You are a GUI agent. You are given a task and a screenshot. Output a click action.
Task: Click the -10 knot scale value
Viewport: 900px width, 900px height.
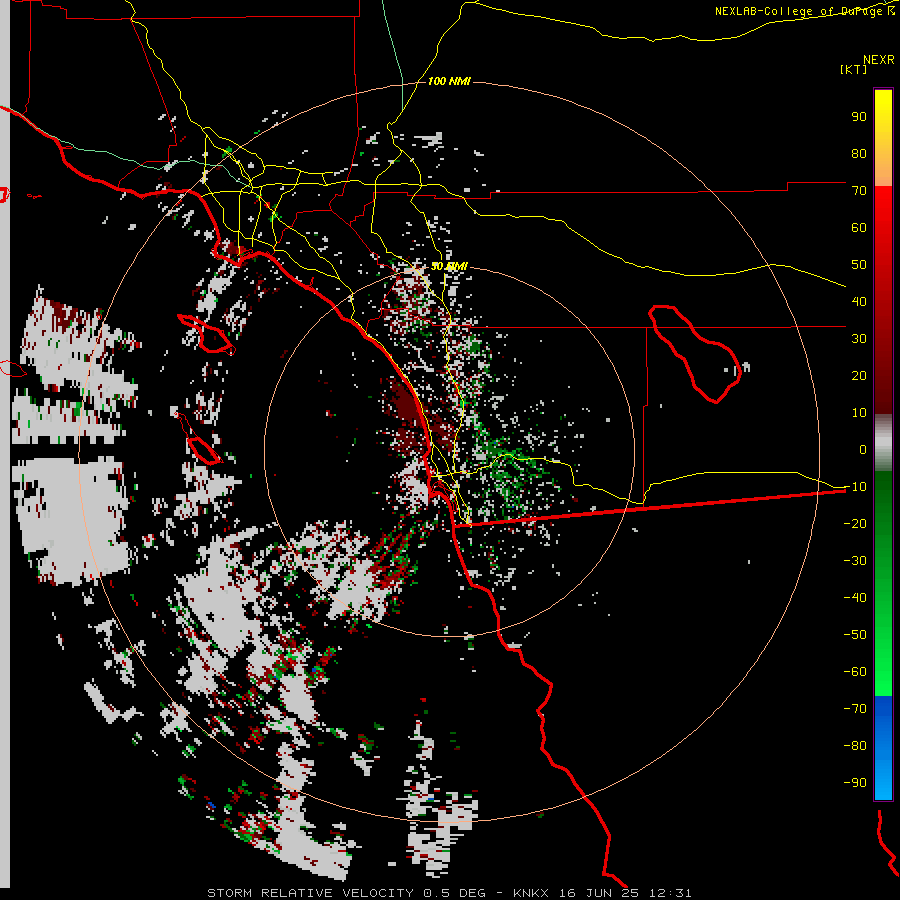tap(855, 487)
